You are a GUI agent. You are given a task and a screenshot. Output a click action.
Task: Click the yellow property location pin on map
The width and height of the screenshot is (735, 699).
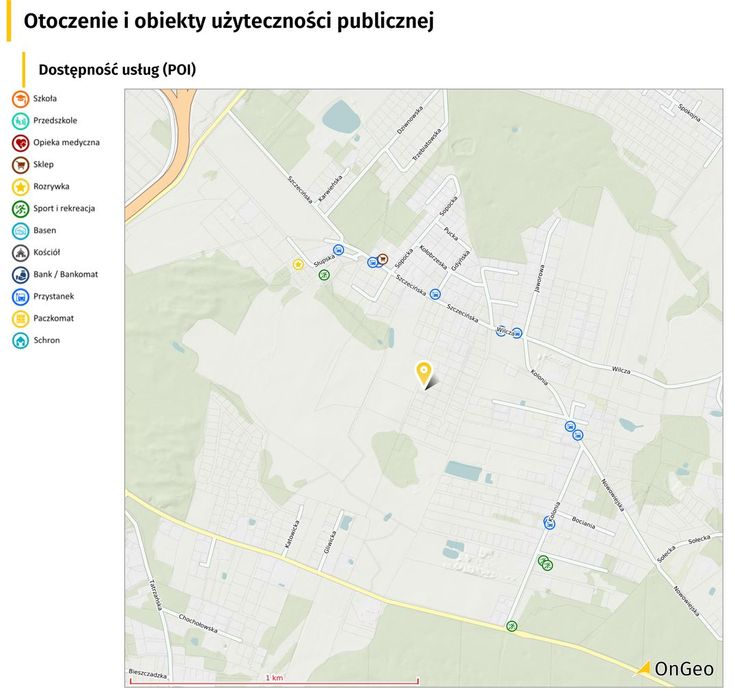point(424,374)
